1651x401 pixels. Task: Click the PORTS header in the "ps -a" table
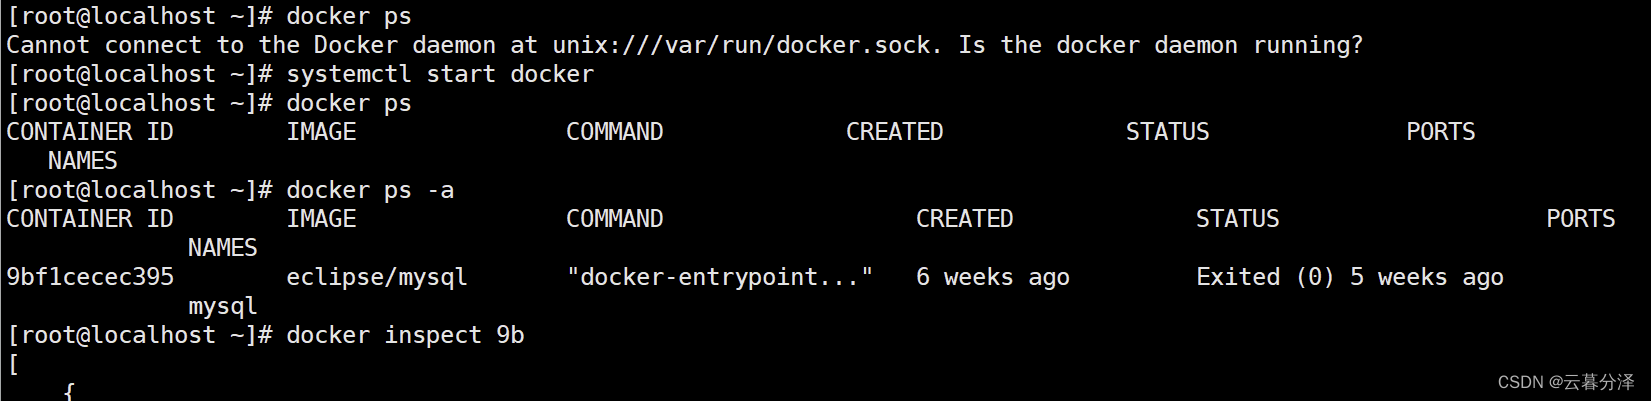click(1580, 219)
